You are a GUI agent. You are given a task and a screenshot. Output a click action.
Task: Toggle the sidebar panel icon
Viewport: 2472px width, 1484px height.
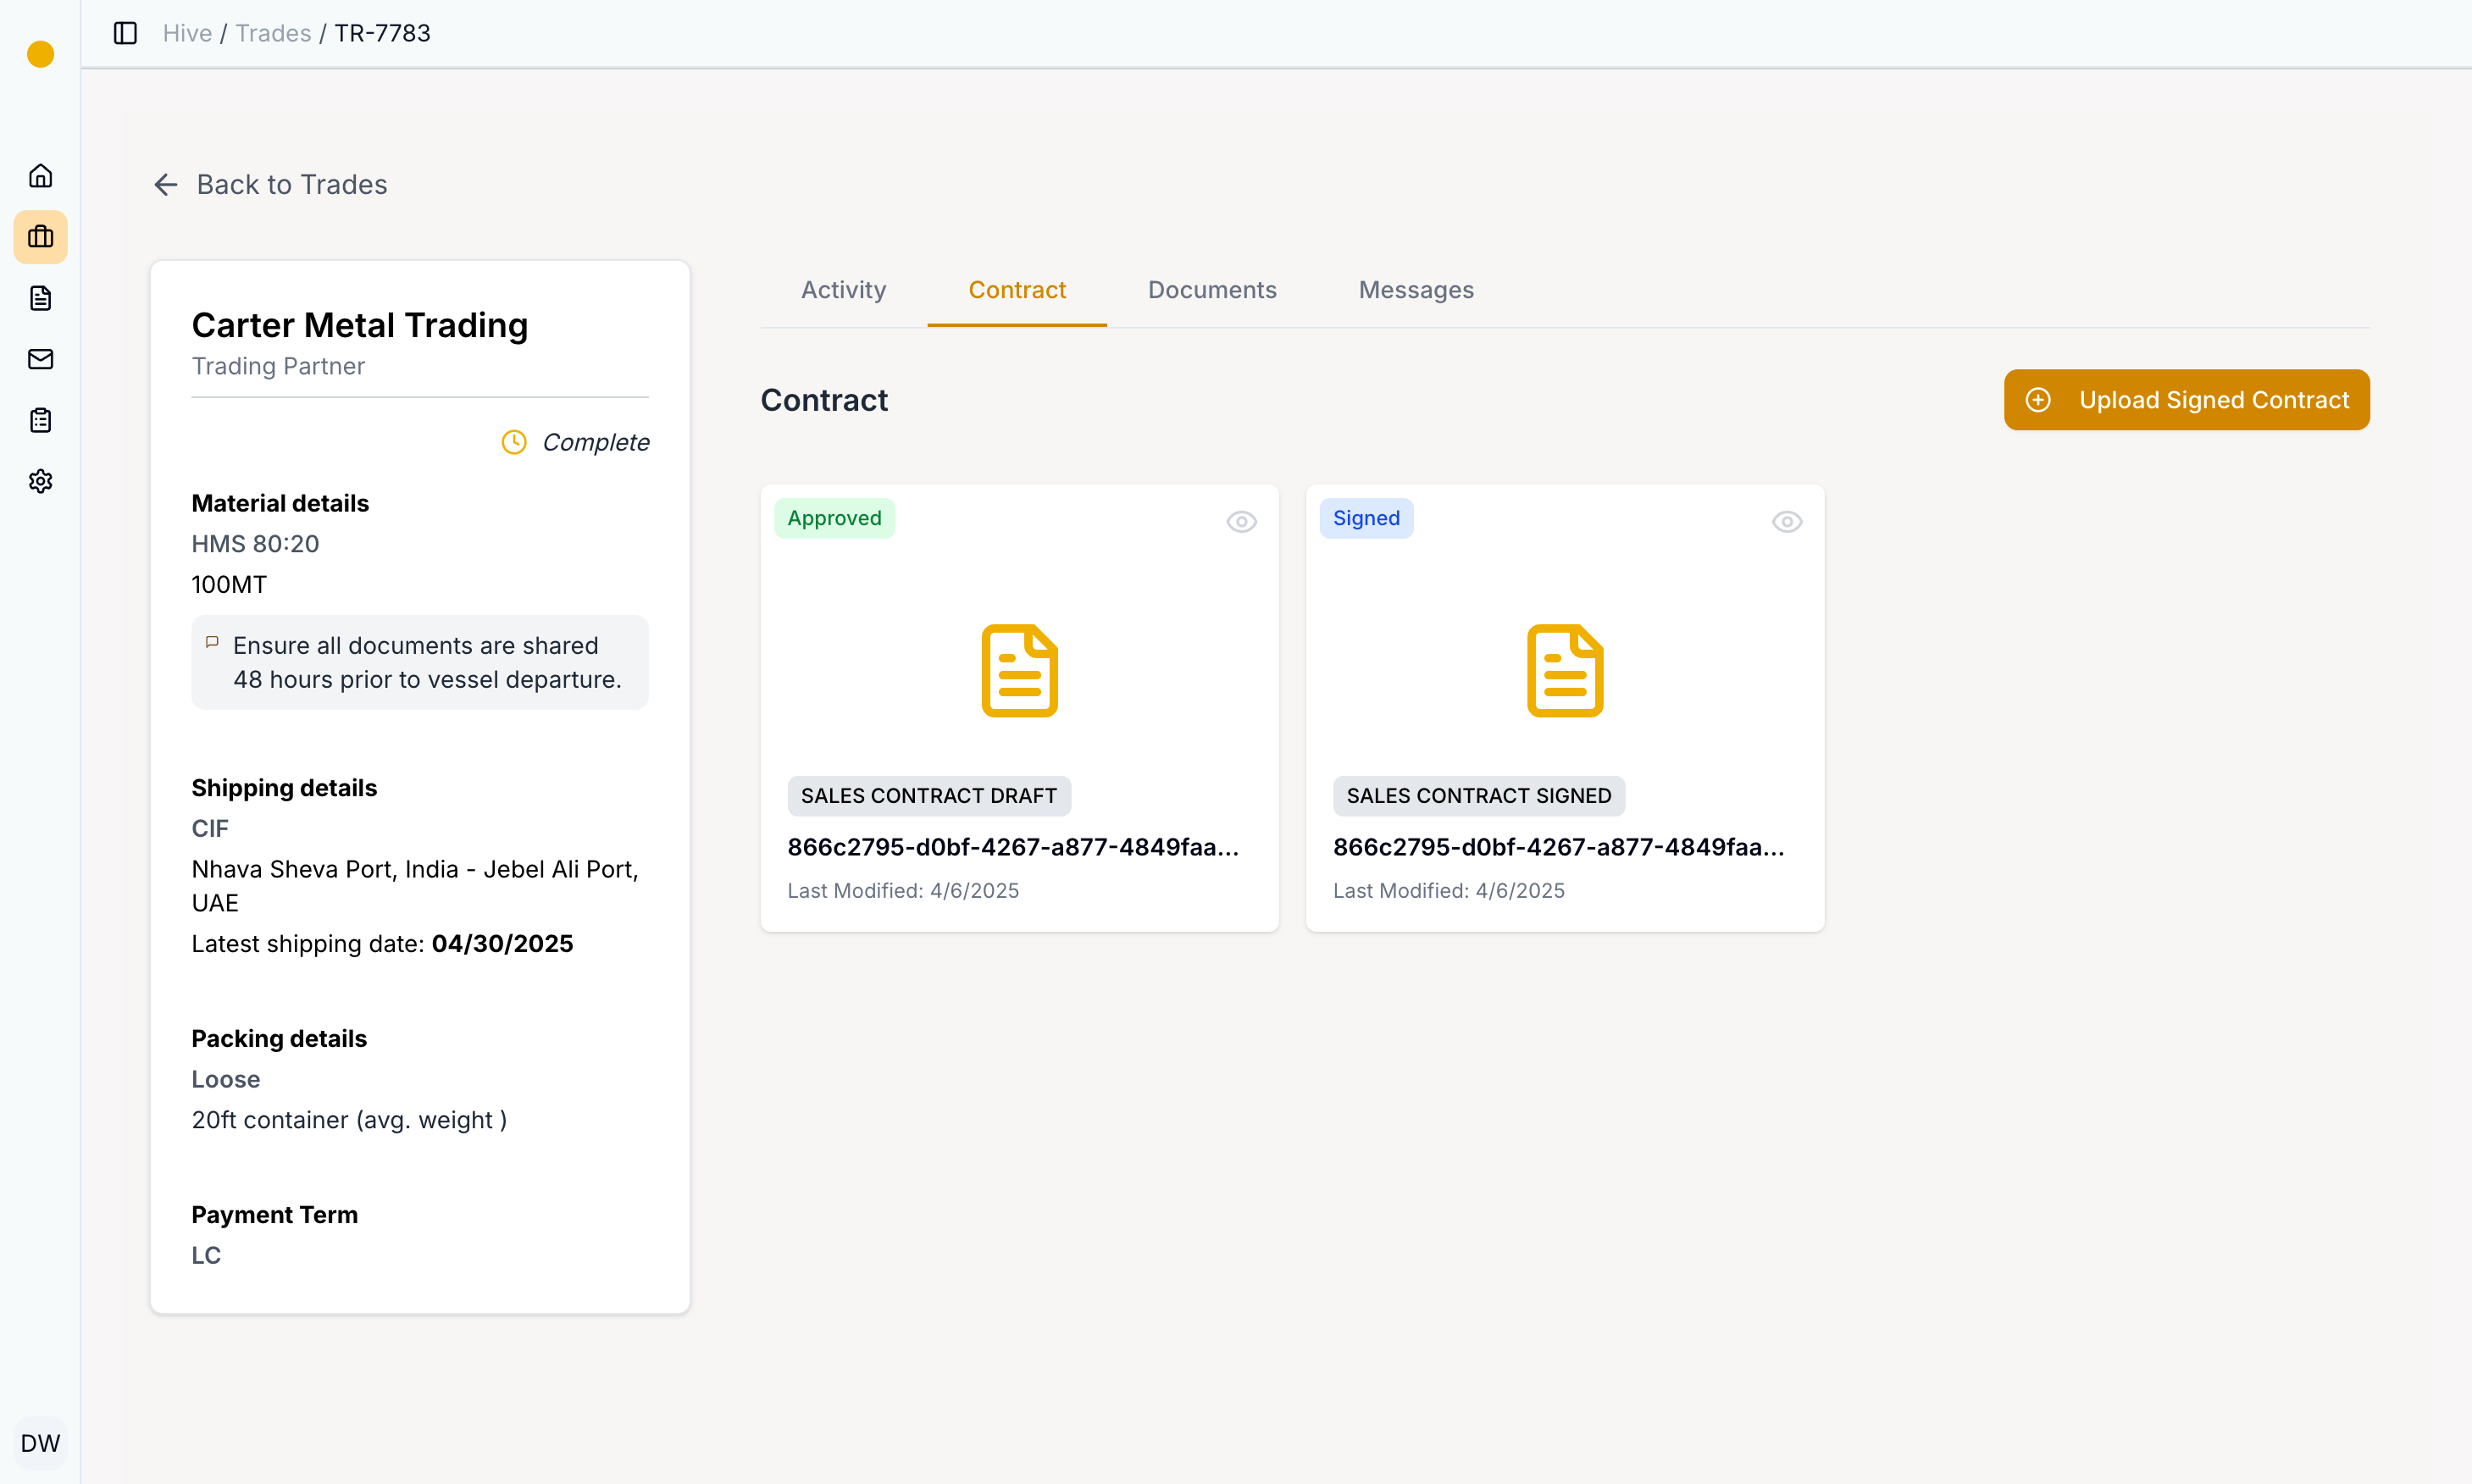(x=125, y=33)
